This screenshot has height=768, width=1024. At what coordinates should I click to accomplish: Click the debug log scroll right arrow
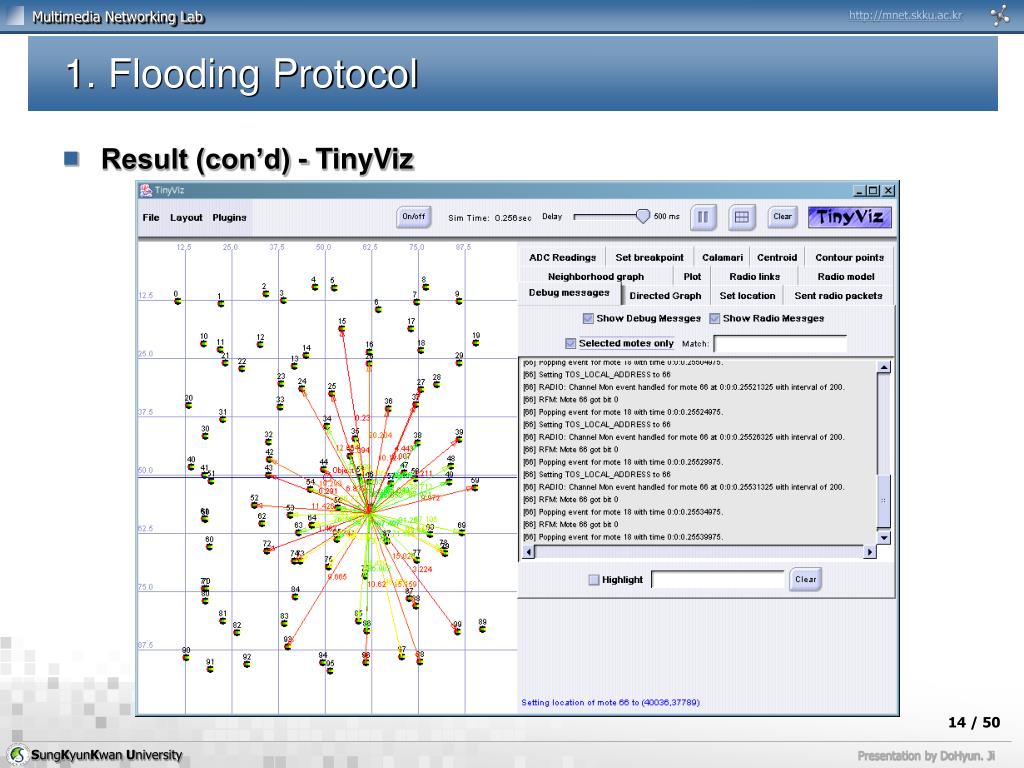(869, 552)
